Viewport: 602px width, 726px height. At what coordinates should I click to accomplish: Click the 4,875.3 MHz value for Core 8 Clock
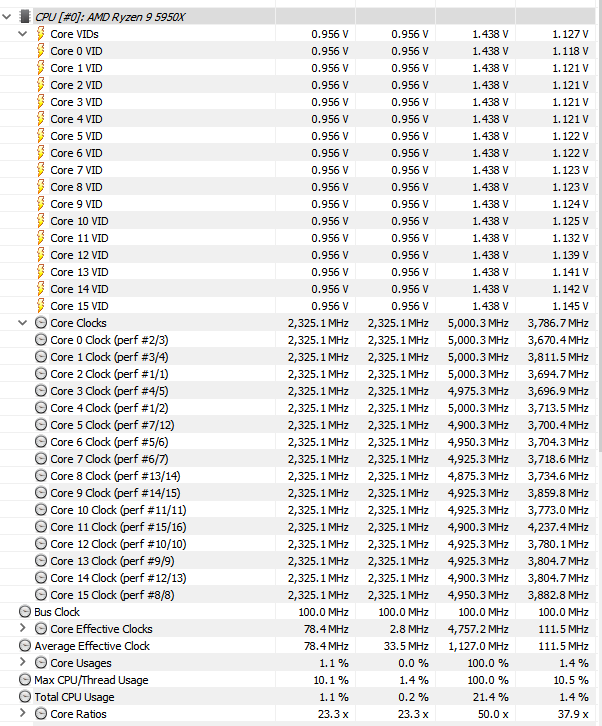(x=478, y=476)
